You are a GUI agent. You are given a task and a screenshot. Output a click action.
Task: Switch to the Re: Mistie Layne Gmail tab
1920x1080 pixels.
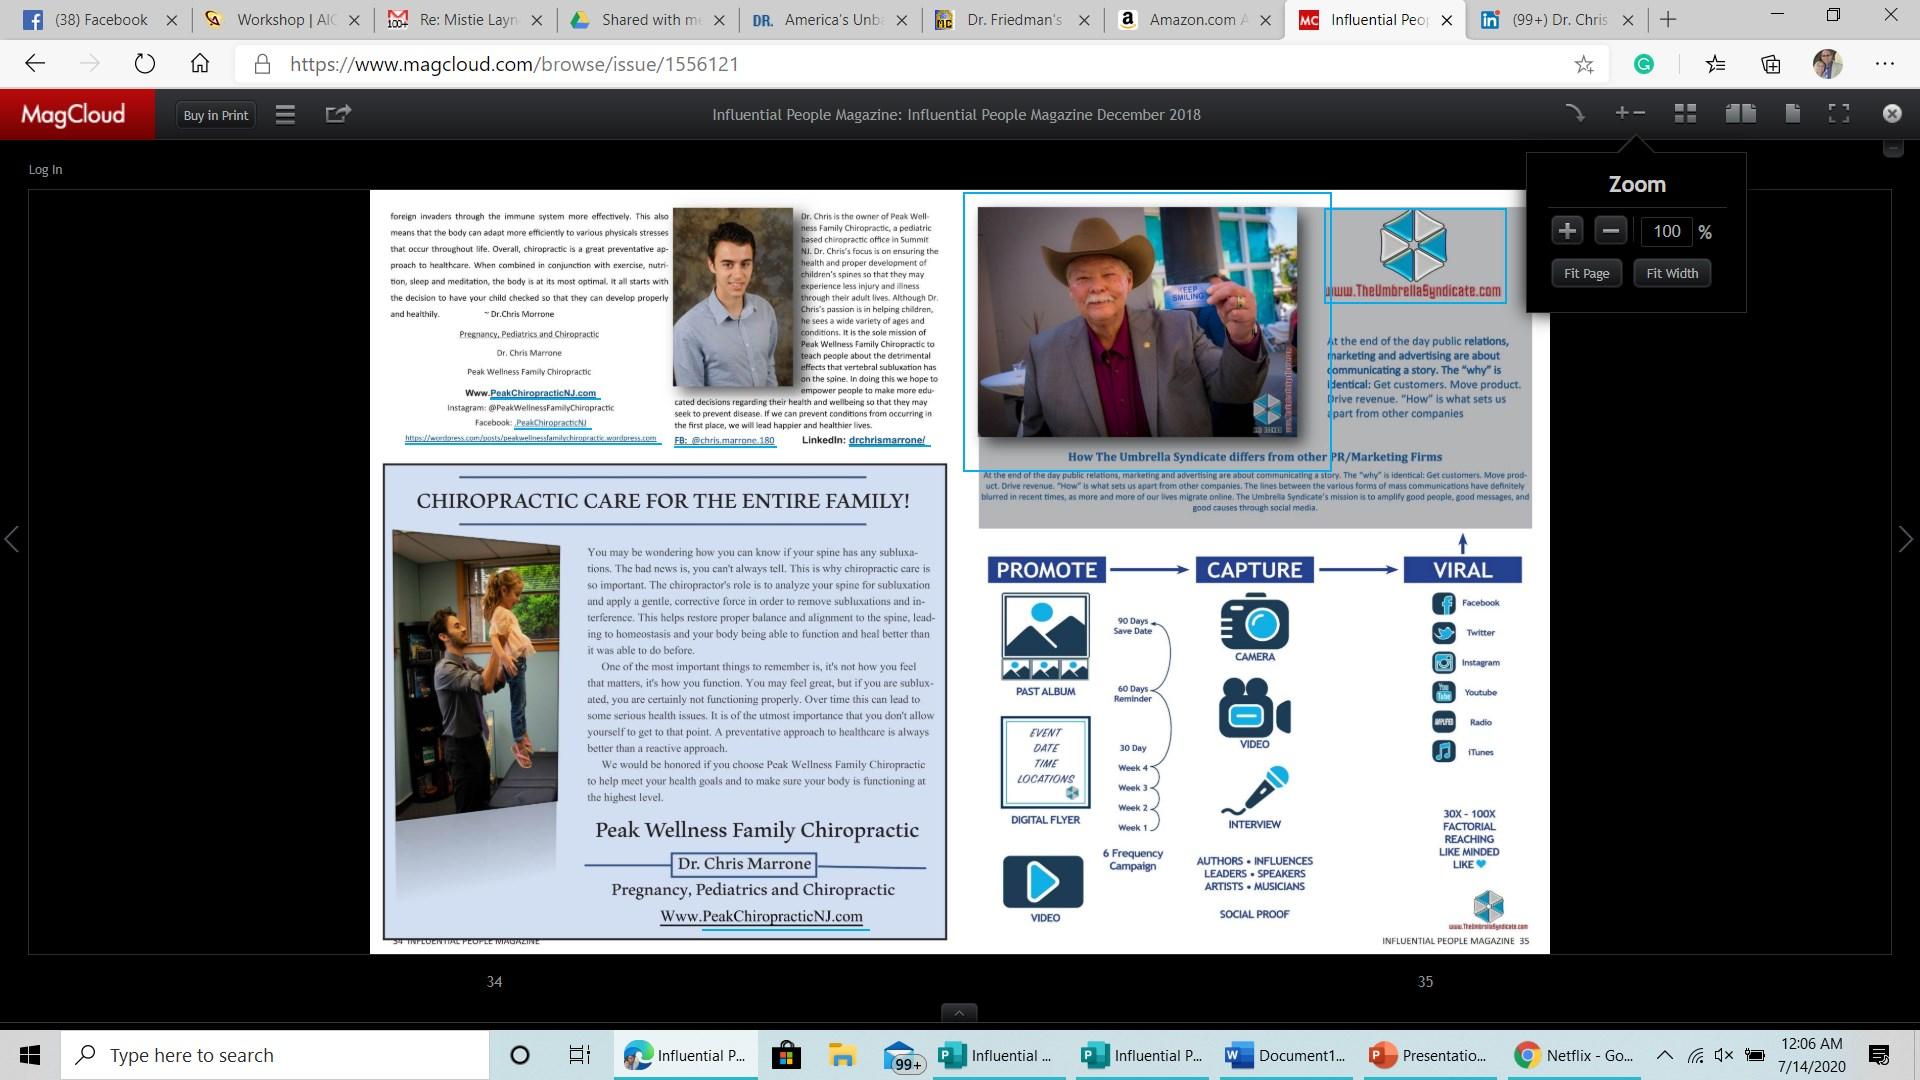(x=466, y=19)
